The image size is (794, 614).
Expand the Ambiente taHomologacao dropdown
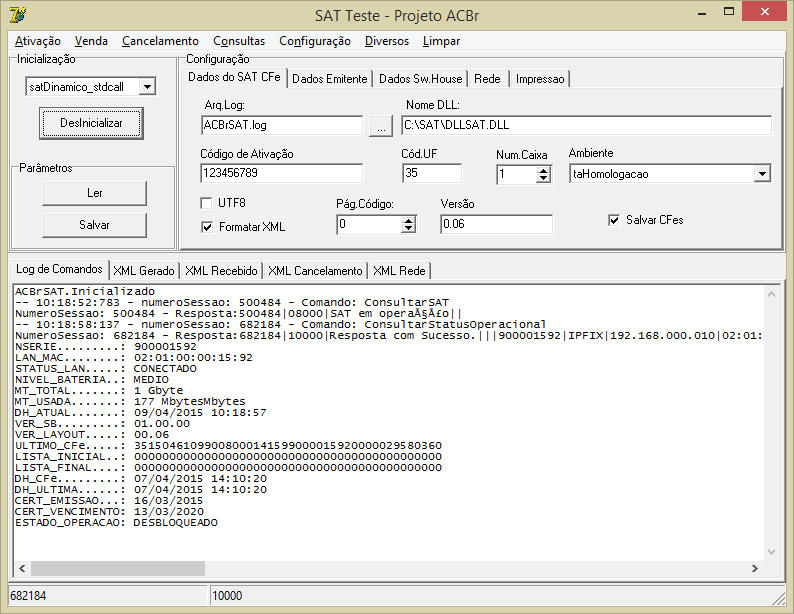[x=762, y=174]
